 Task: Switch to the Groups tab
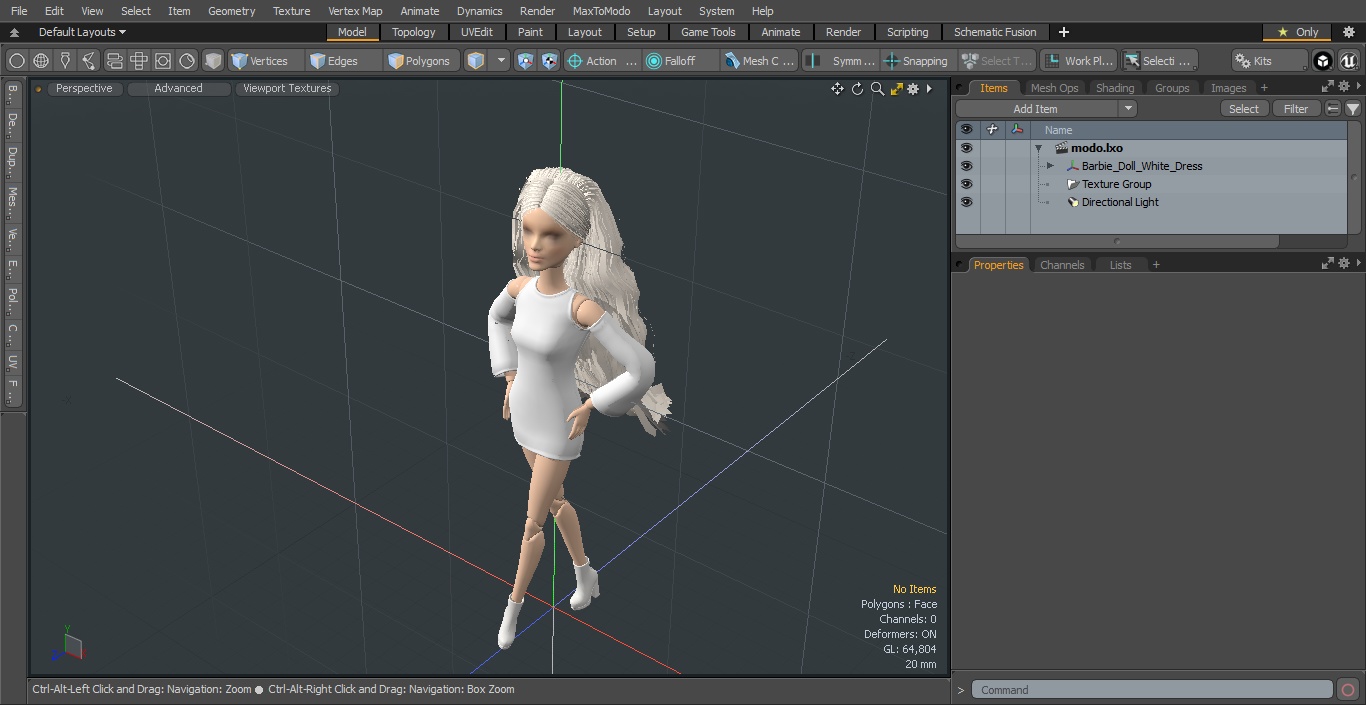(1172, 88)
